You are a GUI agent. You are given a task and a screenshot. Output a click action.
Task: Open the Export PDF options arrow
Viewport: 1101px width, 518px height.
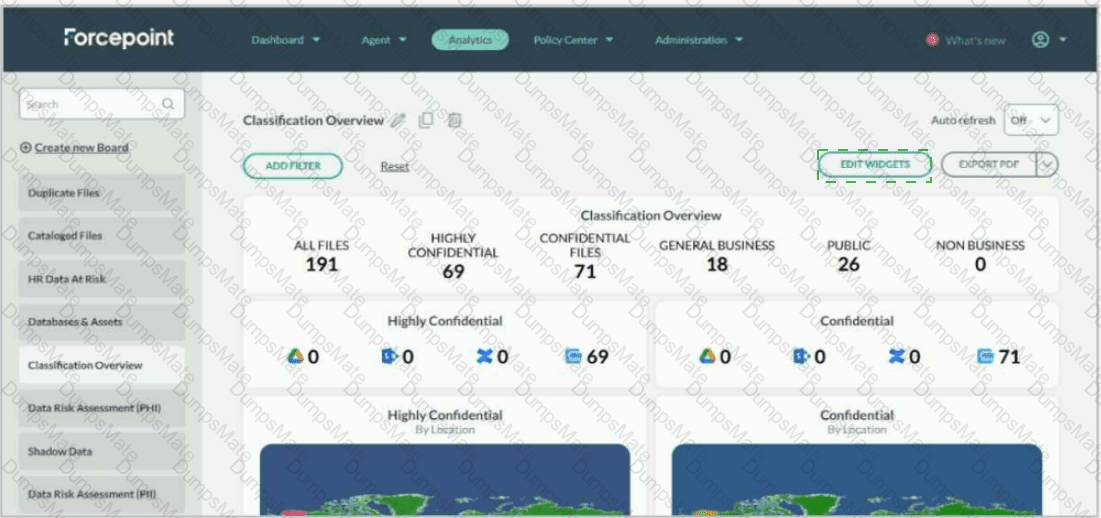[x=1047, y=164]
